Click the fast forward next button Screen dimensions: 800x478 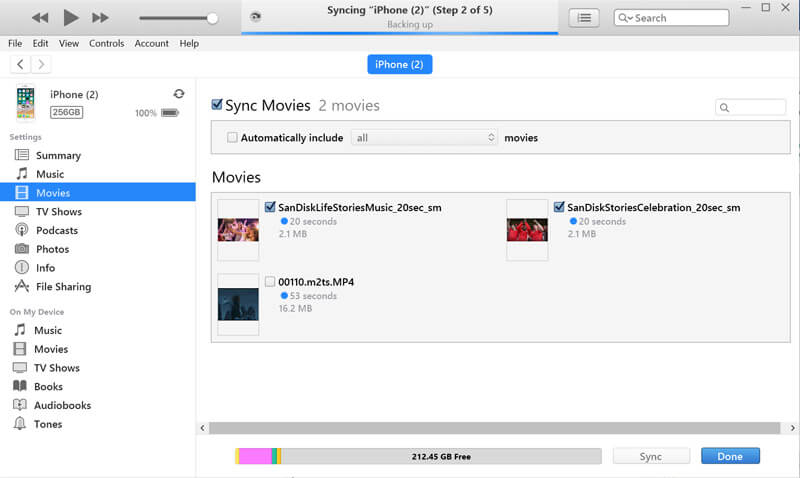100,18
